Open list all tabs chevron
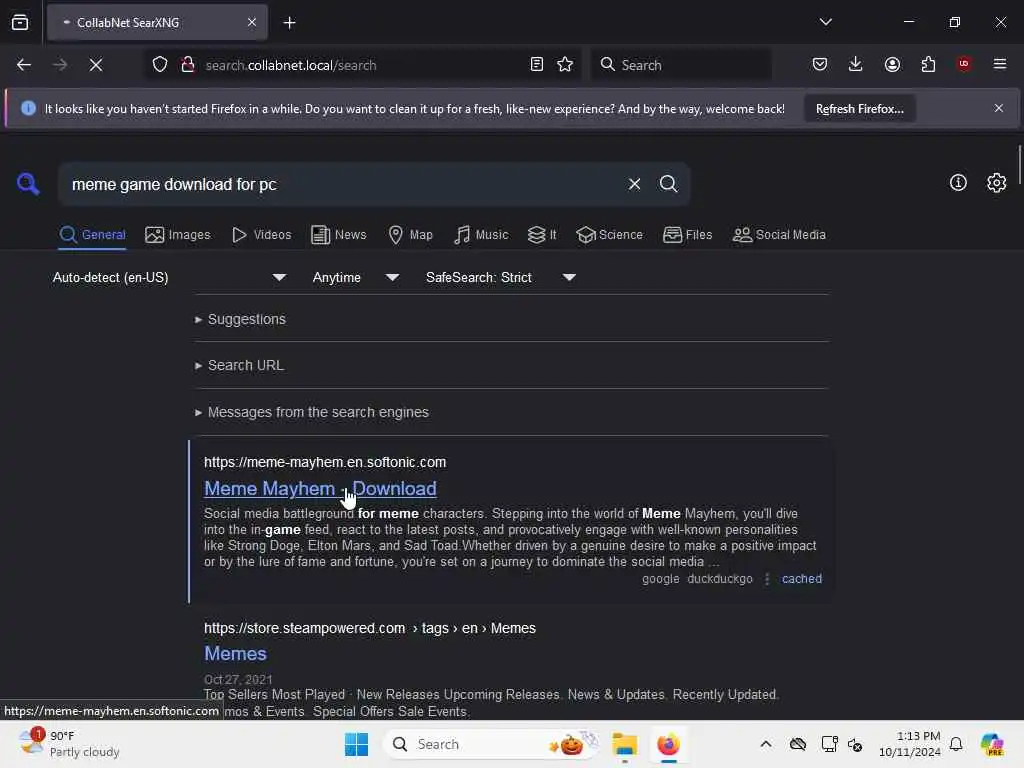The height and width of the screenshot is (768, 1024). [825, 22]
